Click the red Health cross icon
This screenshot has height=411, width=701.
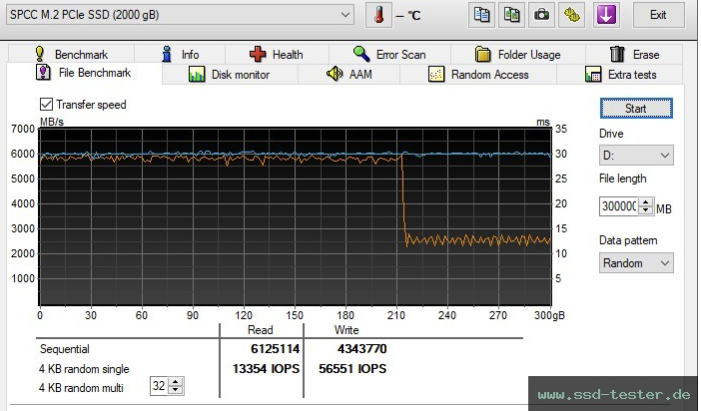(x=258, y=54)
